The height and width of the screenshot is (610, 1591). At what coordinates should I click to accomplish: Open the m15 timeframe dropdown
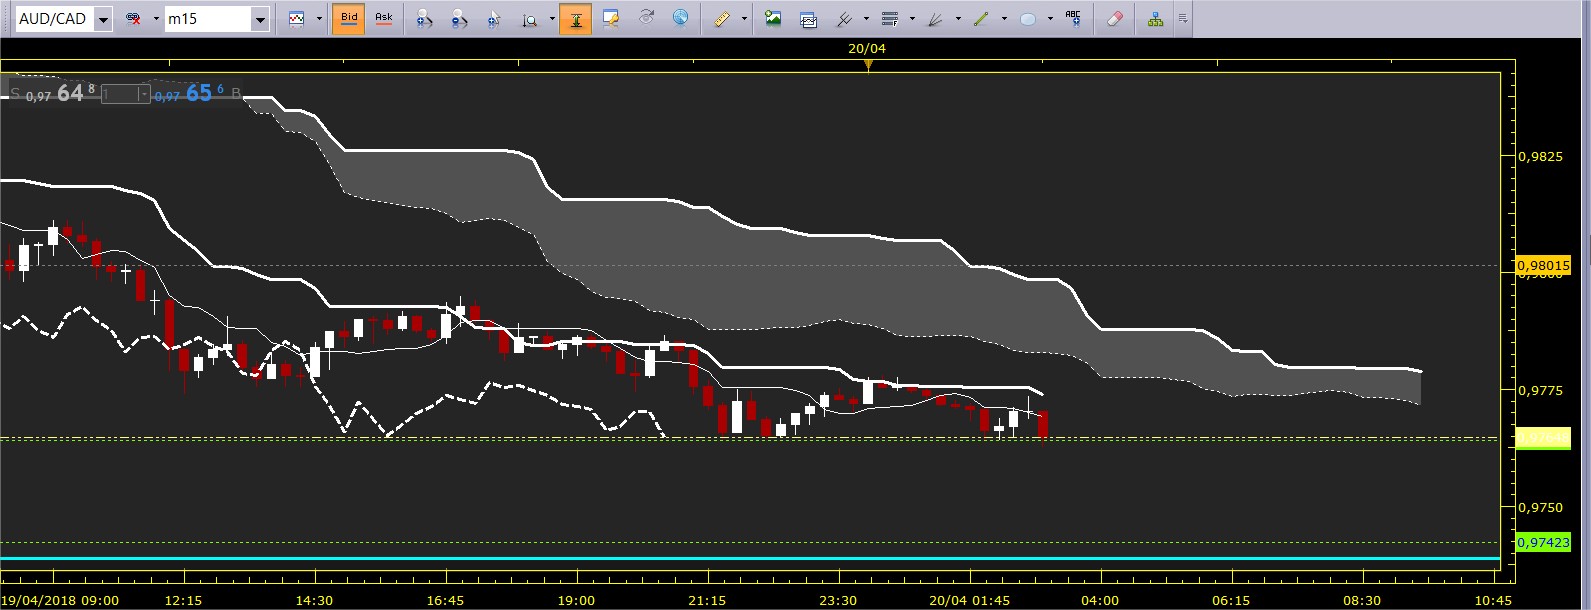click(x=260, y=19)
